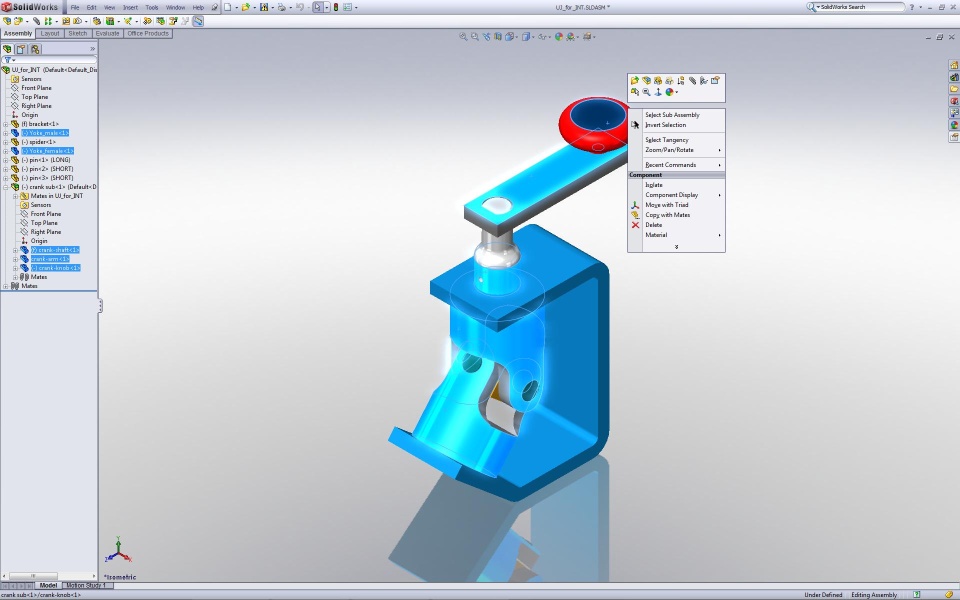Choose Isolate in context menu
Viewport: 960px width, 600px height.
click(x=677, y=185)
